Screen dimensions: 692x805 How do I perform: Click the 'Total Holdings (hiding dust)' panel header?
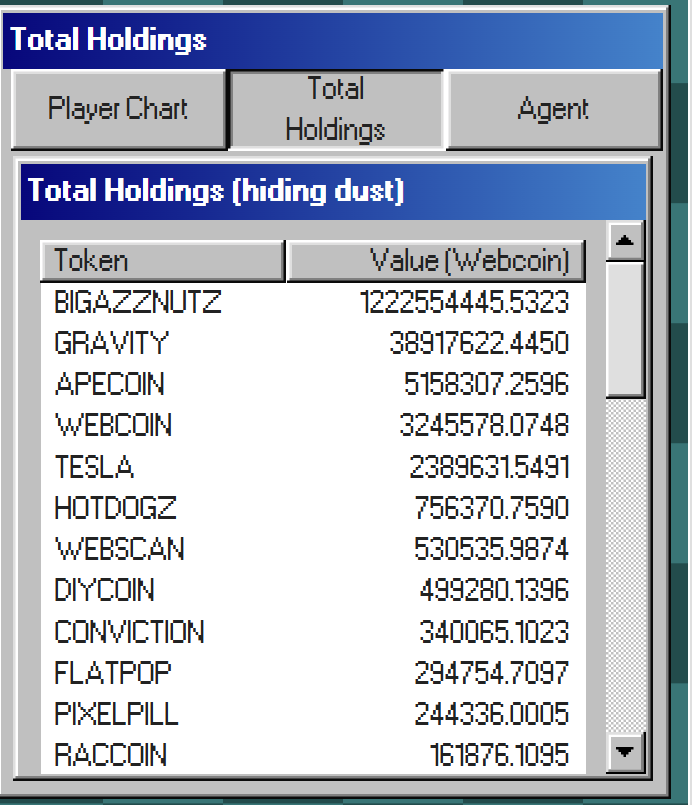[333, 191]
